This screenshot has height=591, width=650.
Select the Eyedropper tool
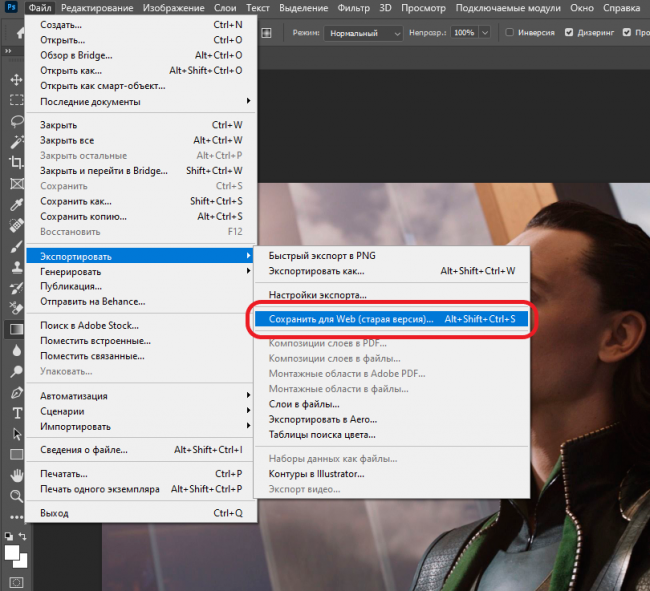click(x=16, y=204)
